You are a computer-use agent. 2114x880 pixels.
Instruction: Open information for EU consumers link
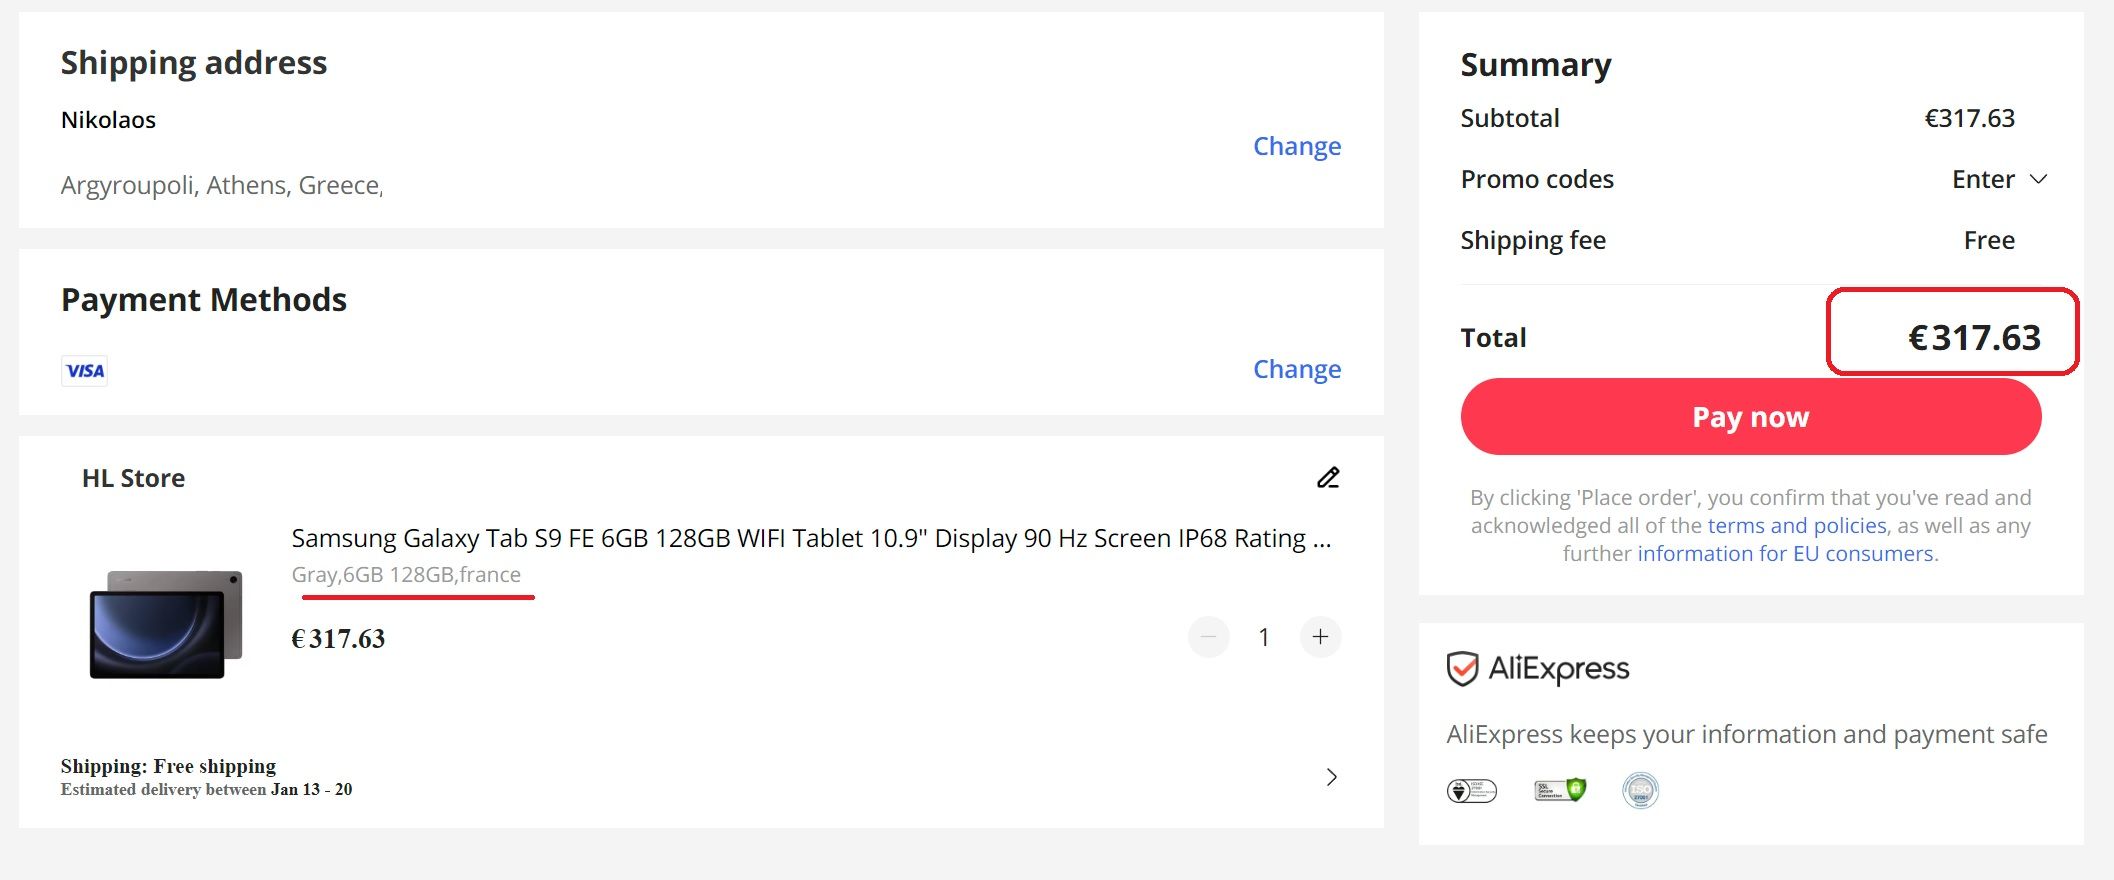[x=1785, y=553]
